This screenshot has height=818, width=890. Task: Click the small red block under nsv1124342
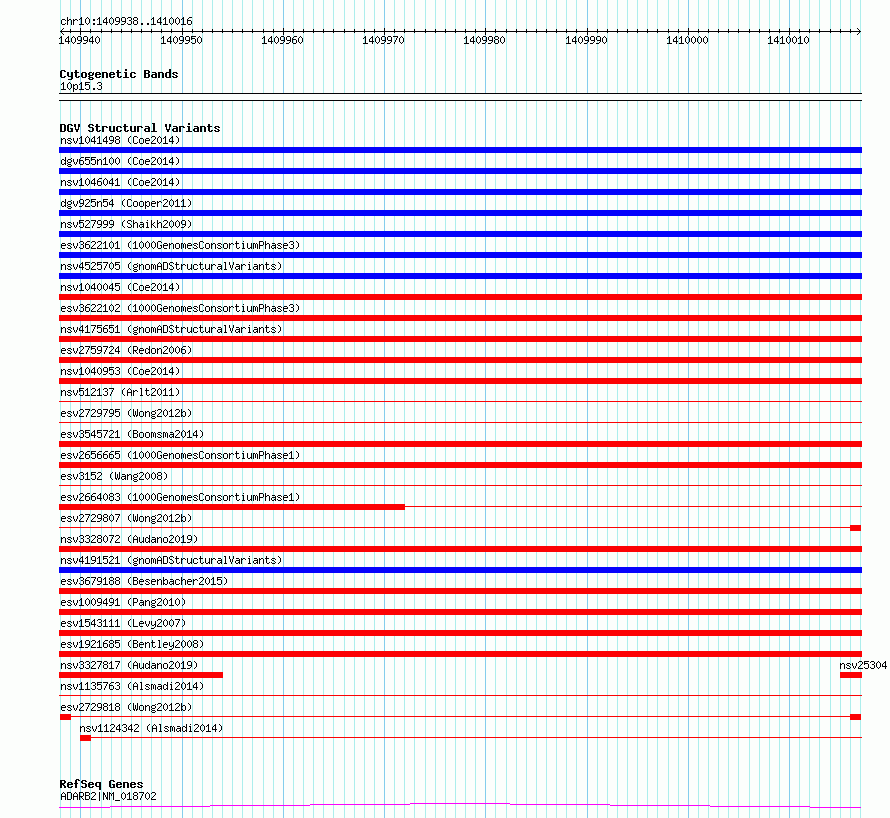coord(85,738)
